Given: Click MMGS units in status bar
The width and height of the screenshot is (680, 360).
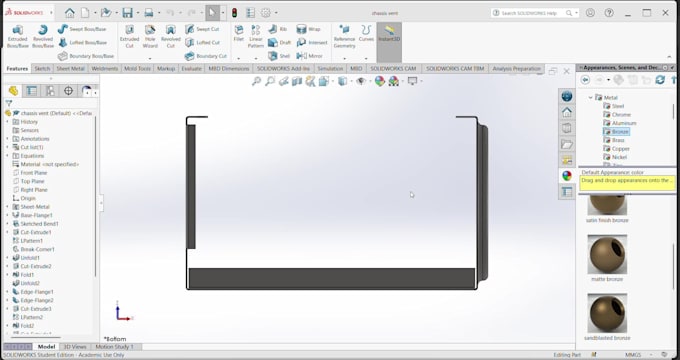Looking at the screenshot, I should click(x=633, y=355).
